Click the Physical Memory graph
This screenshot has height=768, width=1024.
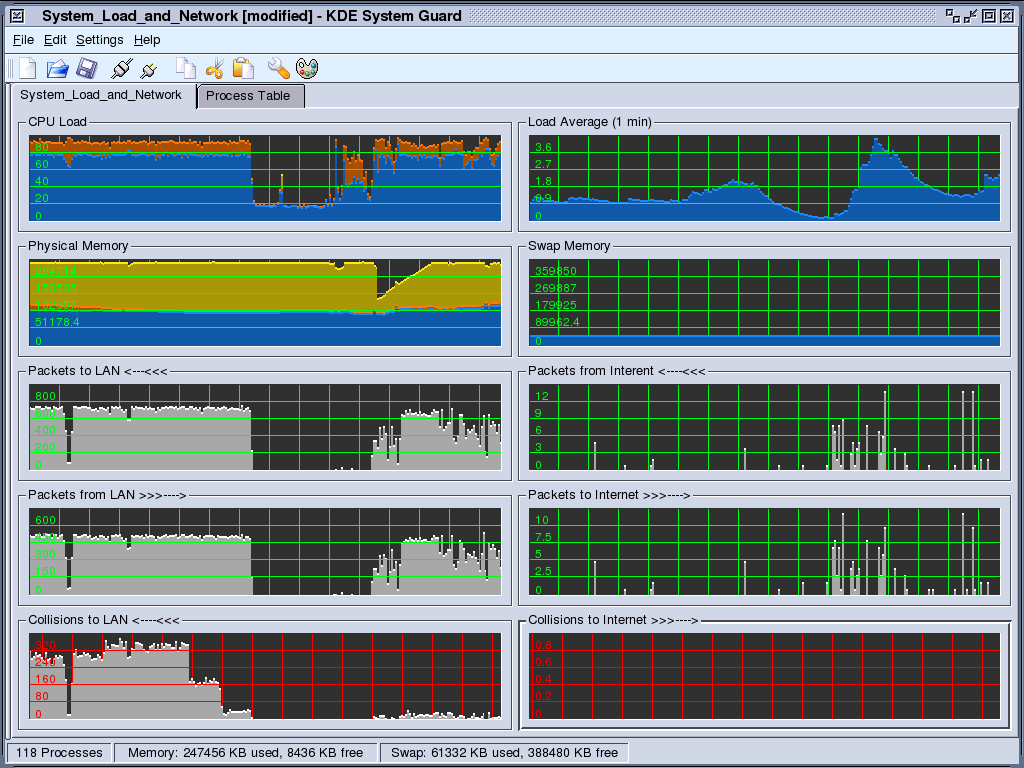point(265,302)
